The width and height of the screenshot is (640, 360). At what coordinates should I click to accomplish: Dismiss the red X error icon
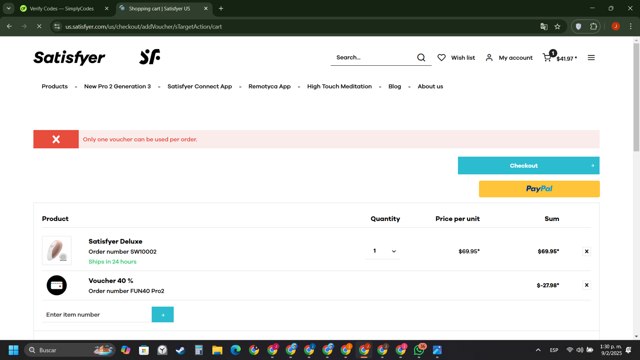click(x=56, y=139)
